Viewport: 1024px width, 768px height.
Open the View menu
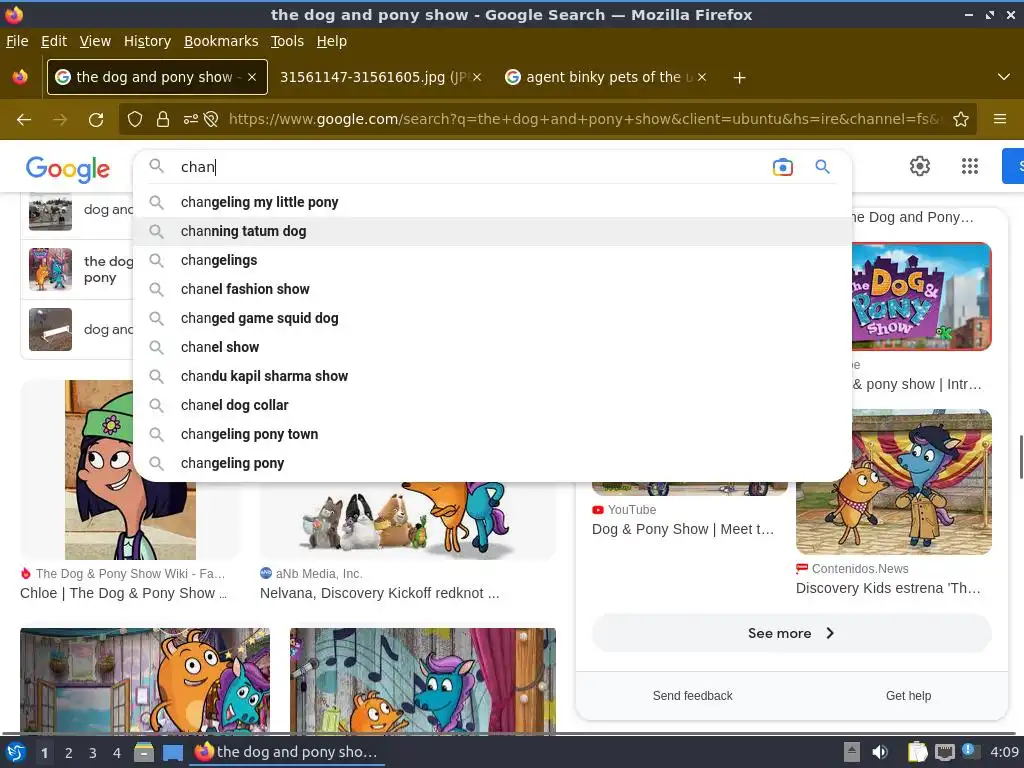[x=95, y=41]
